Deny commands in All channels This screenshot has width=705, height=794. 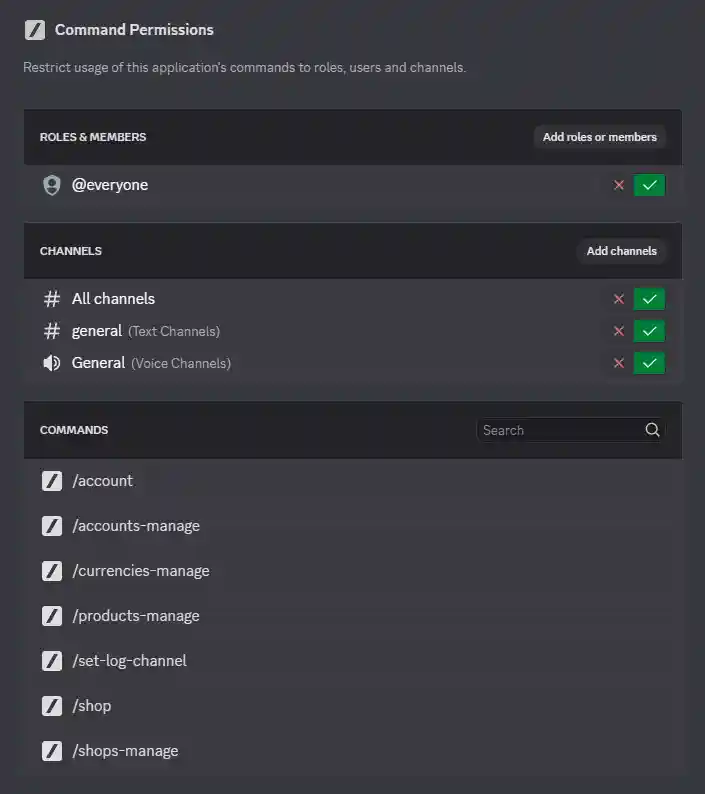pos(619,299)
